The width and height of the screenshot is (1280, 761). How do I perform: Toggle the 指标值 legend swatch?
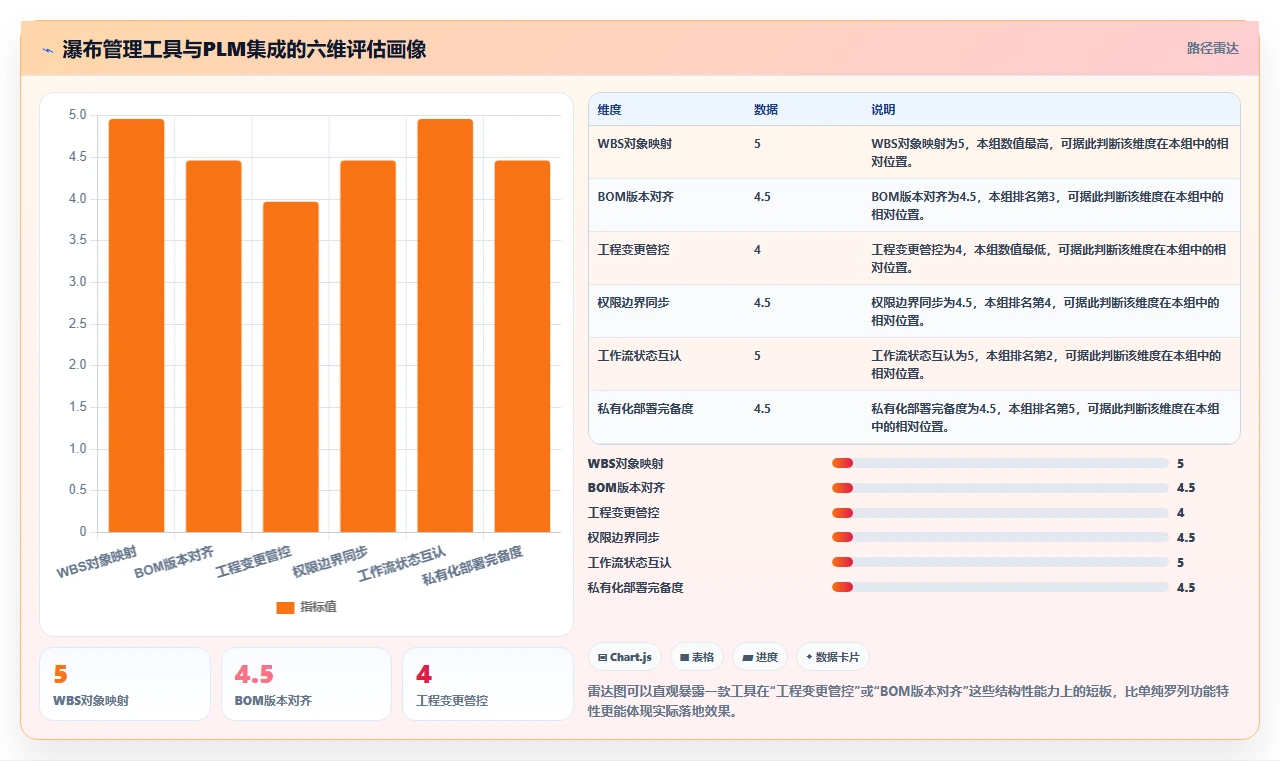point(285,607)
